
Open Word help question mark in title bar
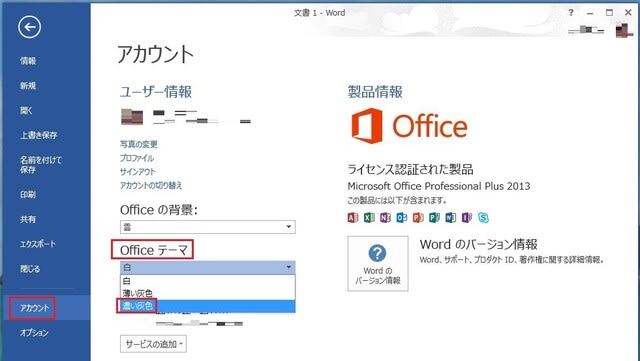(x=571, y=13)
